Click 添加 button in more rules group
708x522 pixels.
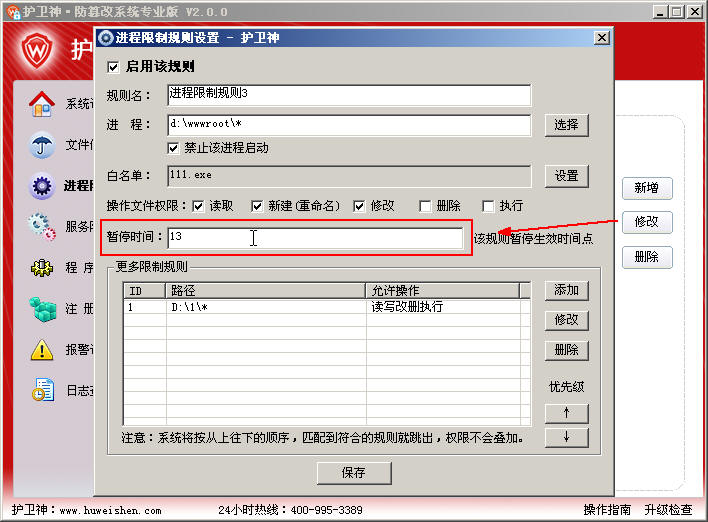(x=567, y=290)
